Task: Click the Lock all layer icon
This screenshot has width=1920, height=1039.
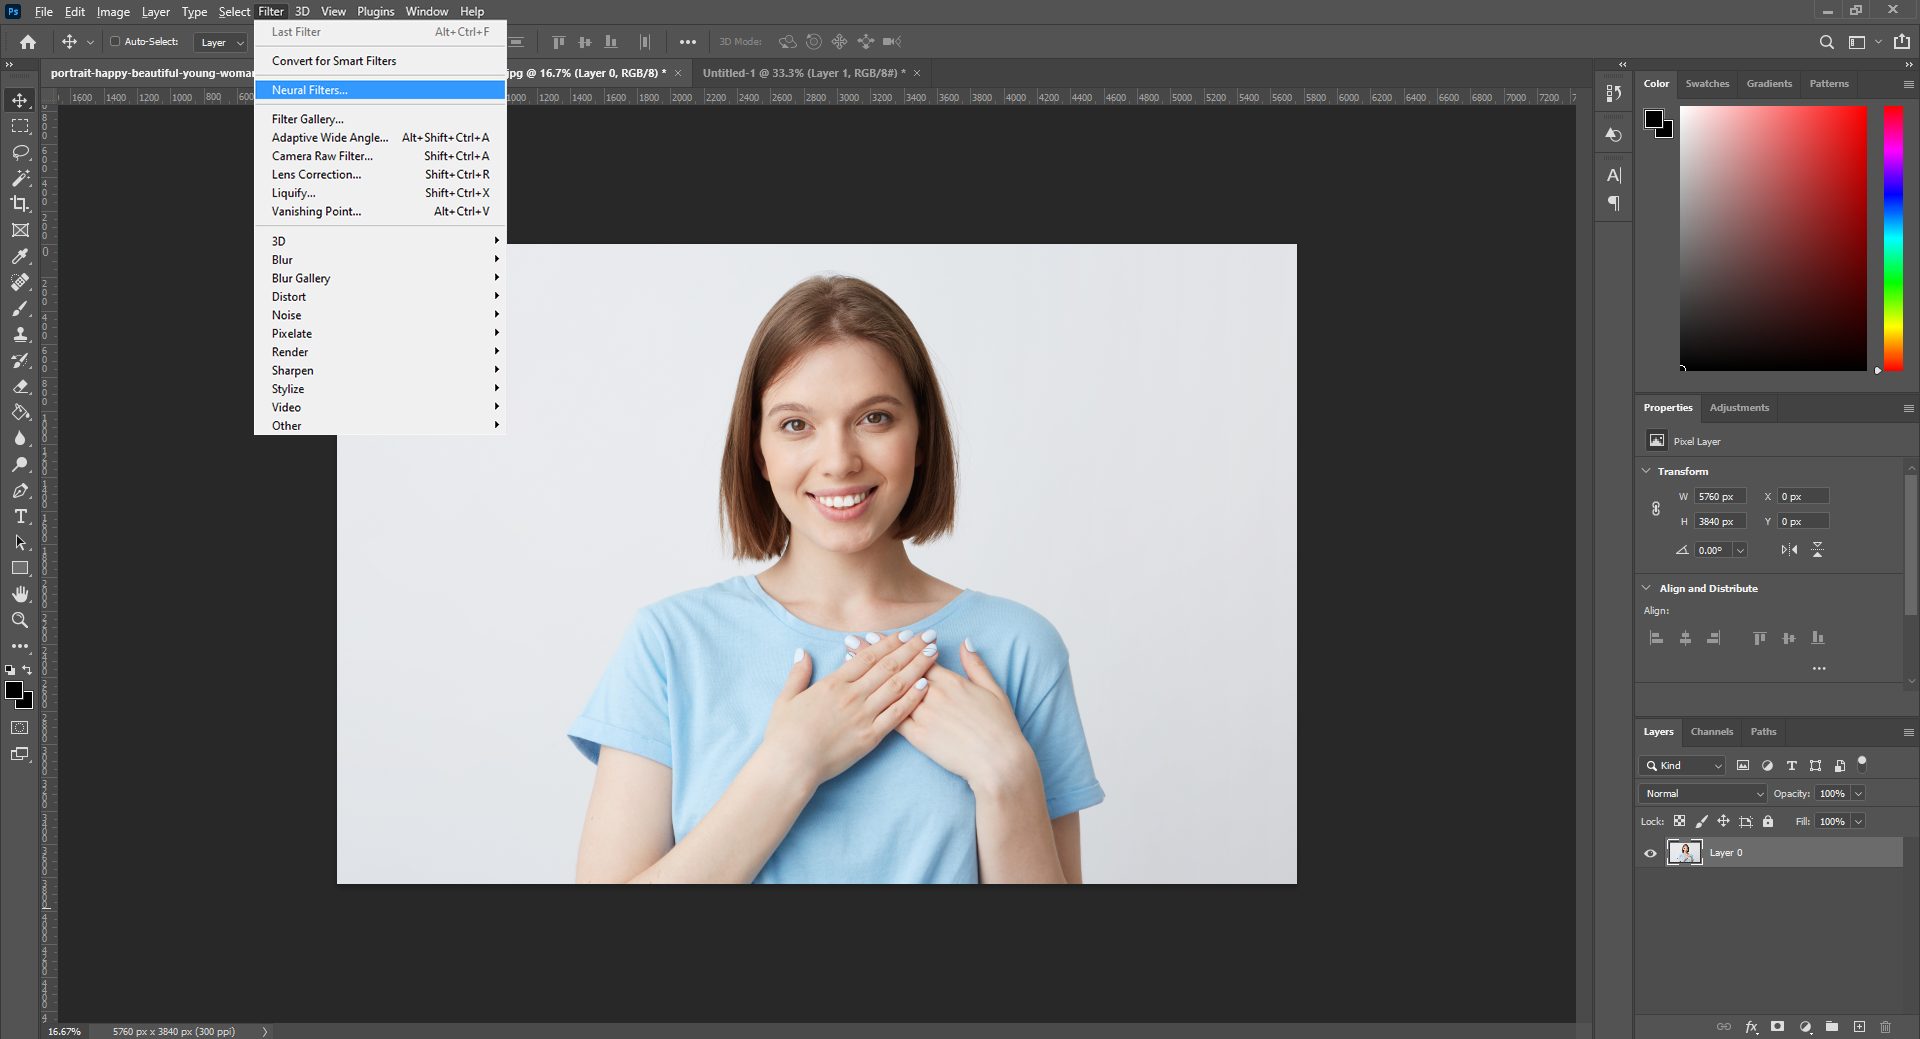Action: (1768, 821)
